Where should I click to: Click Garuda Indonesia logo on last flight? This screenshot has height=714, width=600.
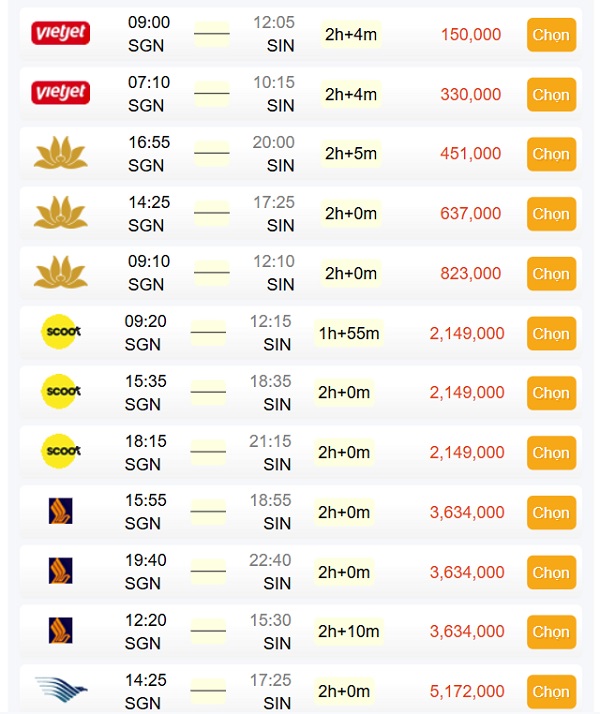point(61,689)
